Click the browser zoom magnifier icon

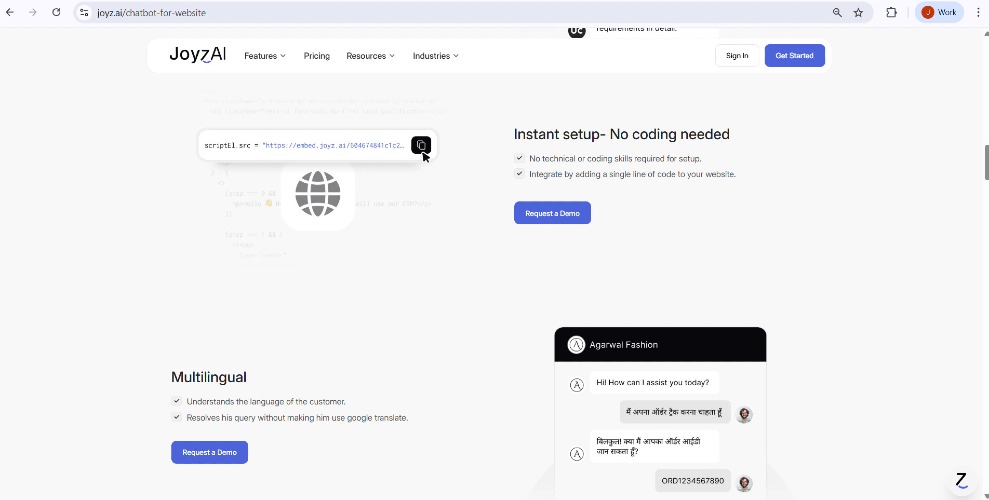tap(837, 12)
